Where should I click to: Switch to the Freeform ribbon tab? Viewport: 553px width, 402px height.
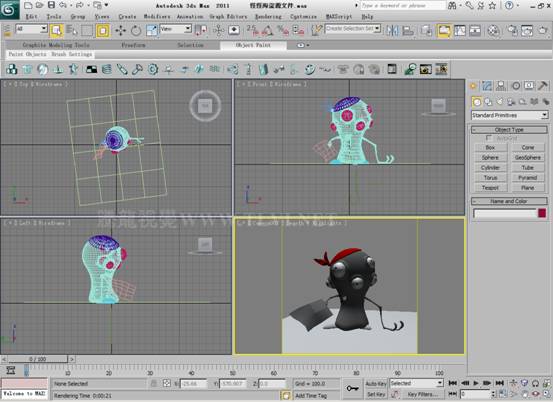pyautogui.click(x=133, y=45)
